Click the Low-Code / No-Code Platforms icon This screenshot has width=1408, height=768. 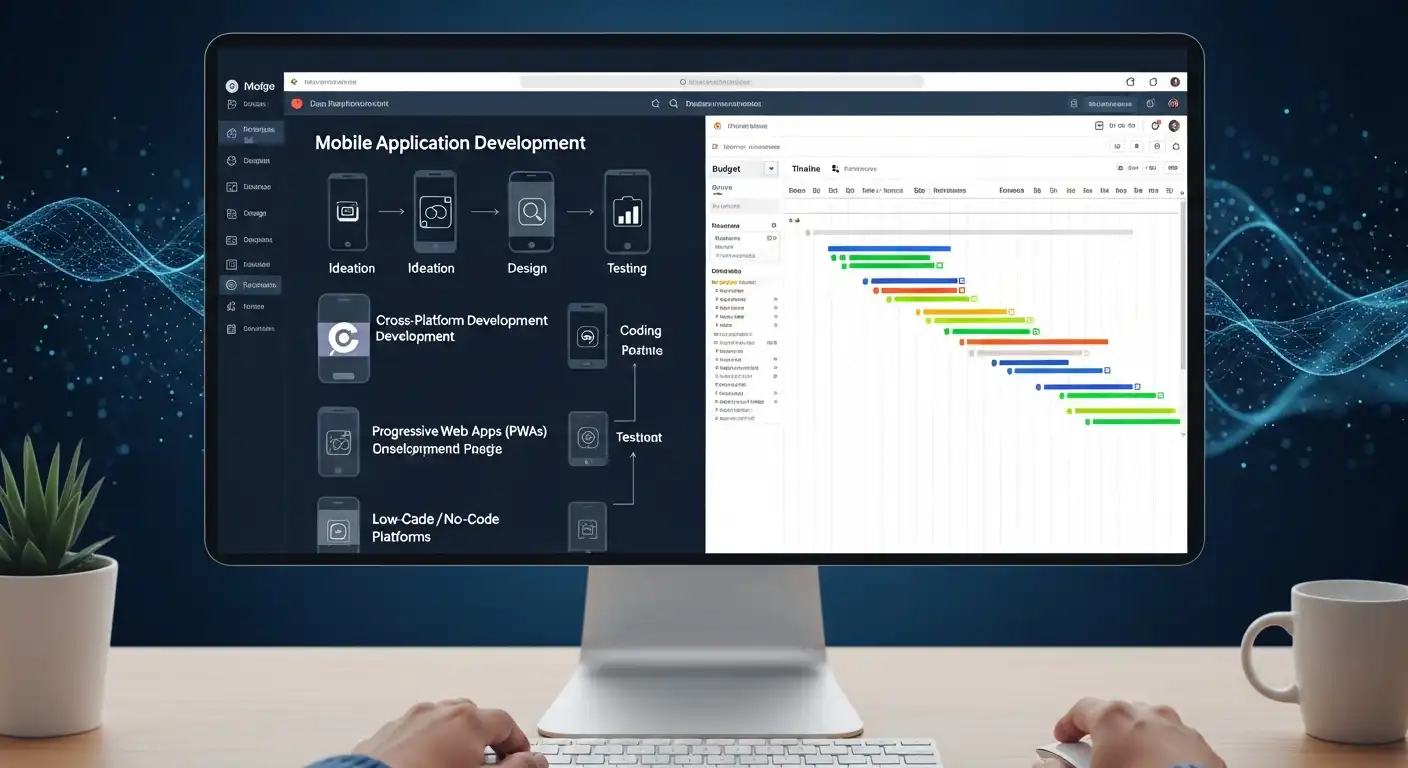point(338,528)
